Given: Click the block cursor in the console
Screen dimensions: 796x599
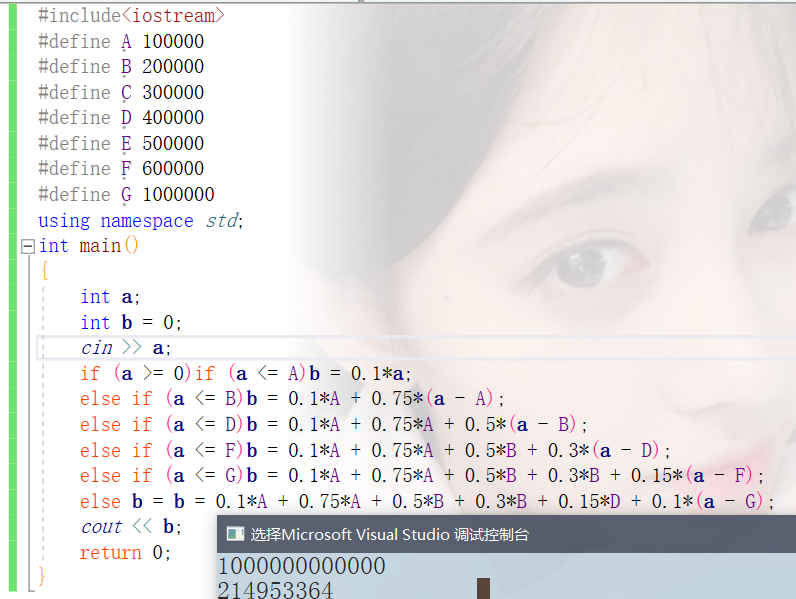Looking at the screenshot, I should coord(483,589).
